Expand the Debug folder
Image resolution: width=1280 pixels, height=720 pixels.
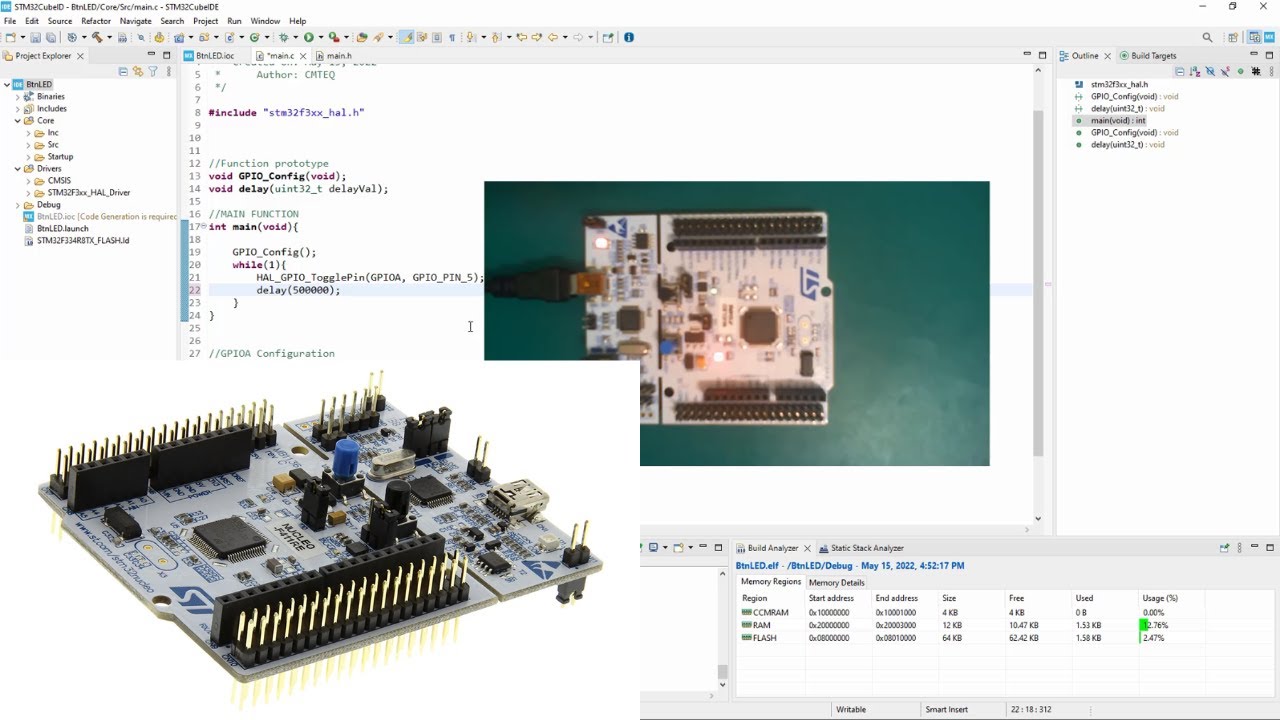(x=18, y=204)
